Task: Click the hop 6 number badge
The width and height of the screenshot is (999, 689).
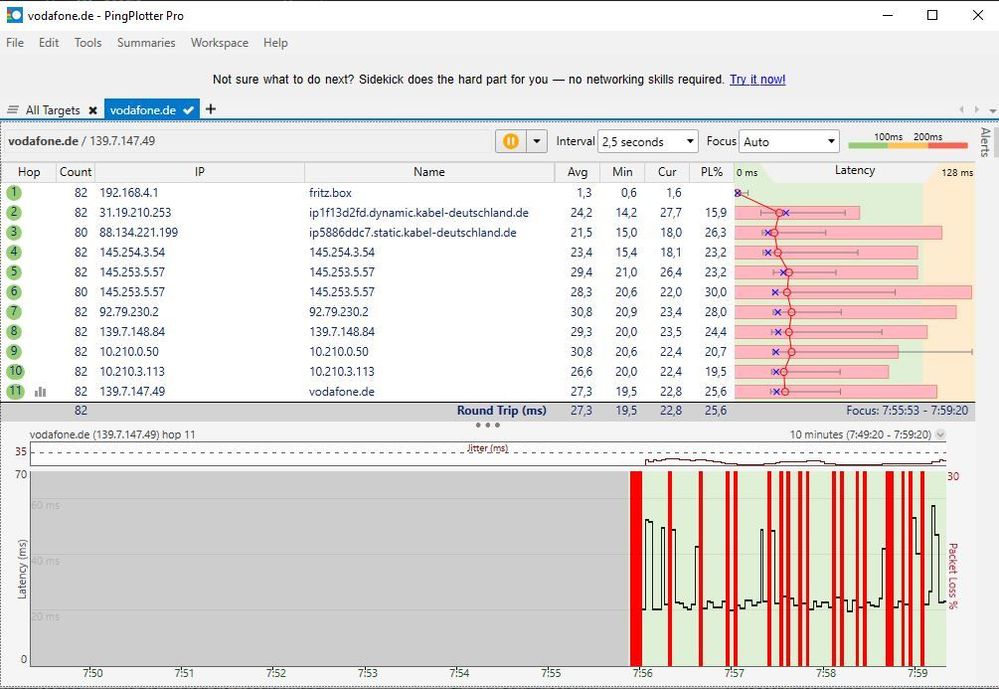Action: tap(15, 292)
